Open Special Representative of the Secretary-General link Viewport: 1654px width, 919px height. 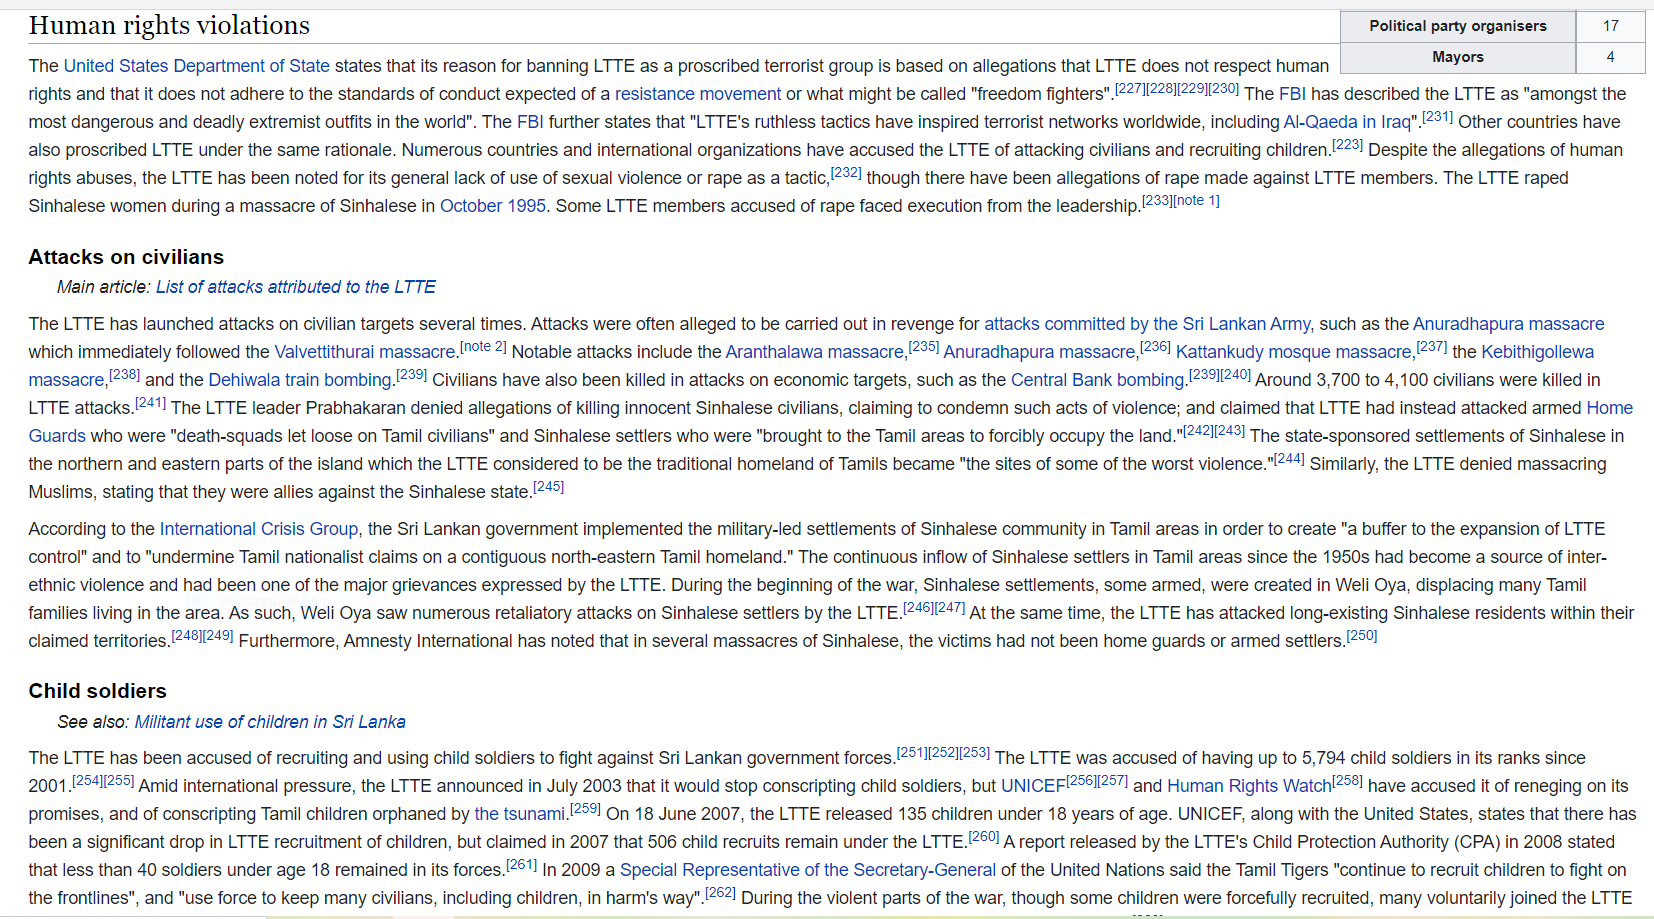click(808, 870)
